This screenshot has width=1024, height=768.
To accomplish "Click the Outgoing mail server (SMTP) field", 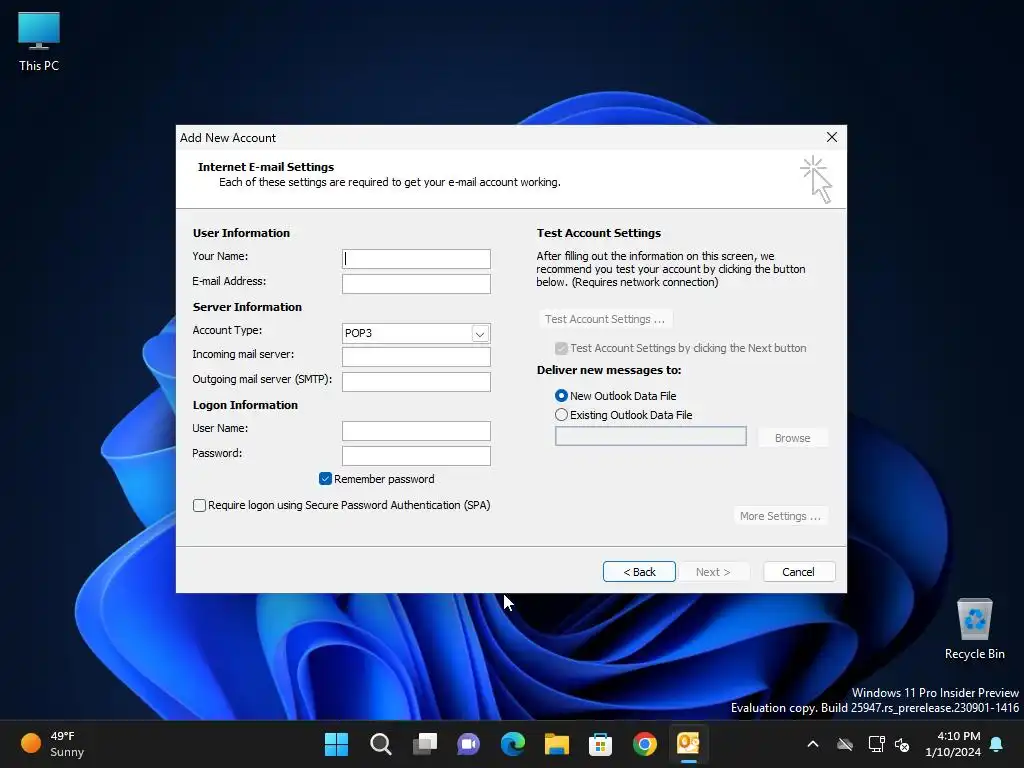I will (416, 381).
